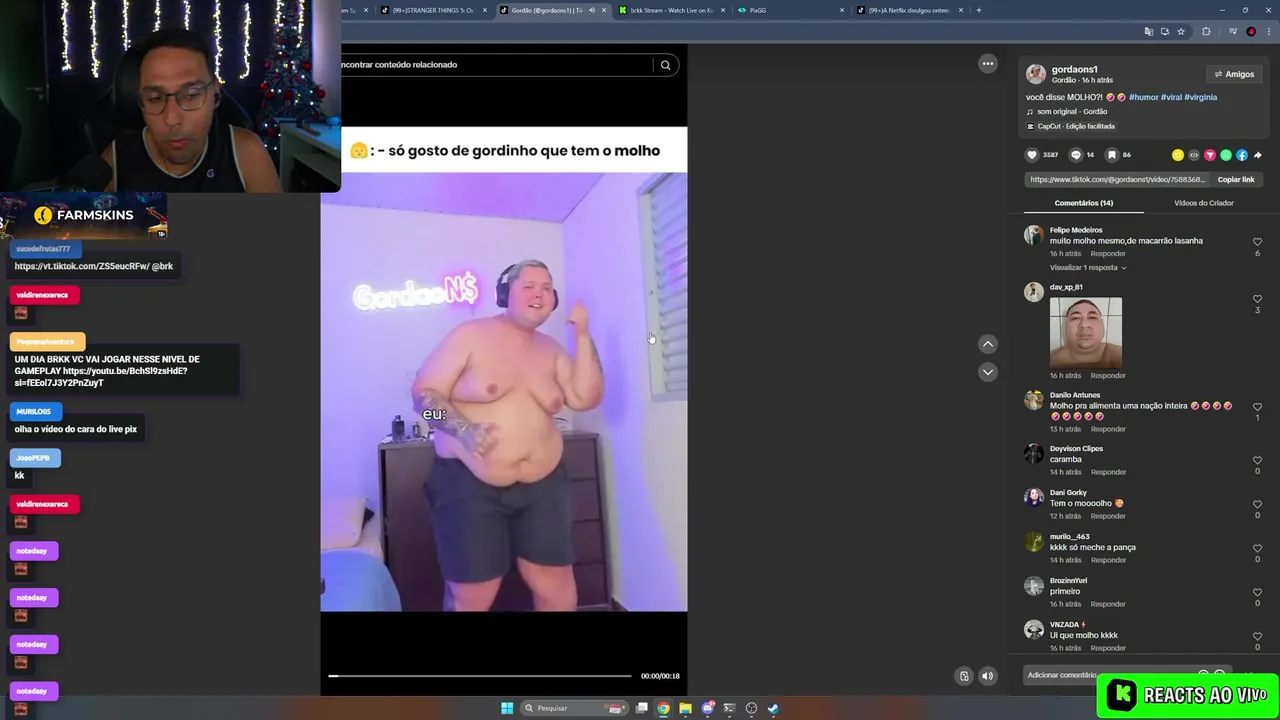Click the TikTok video URL field
Viewport: 1280px width, 720px height.
pyautogui.click(x=1117, y=180)
